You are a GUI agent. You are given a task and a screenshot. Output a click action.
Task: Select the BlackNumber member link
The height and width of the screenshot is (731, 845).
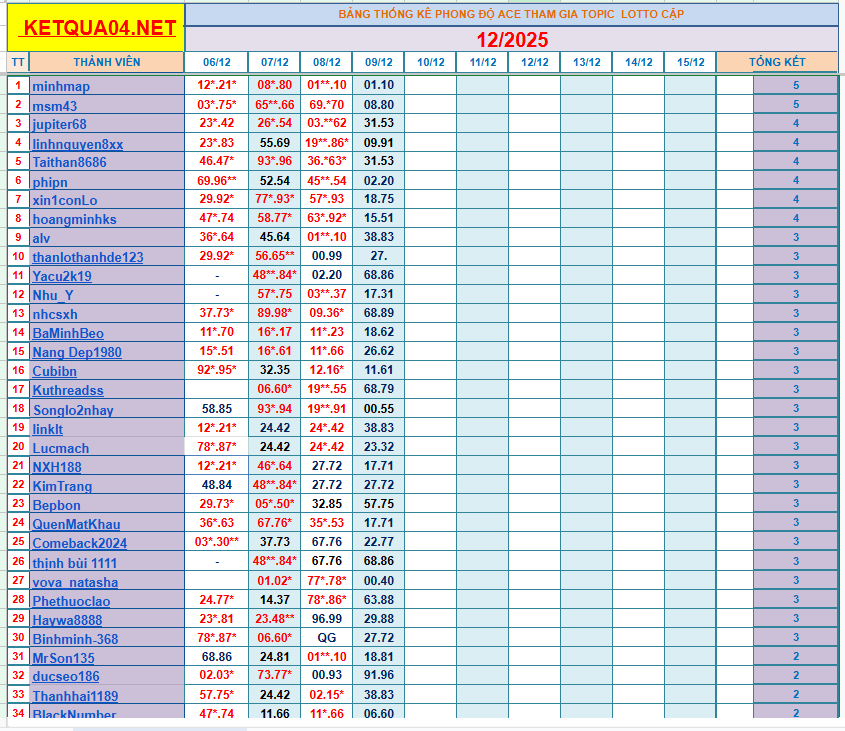coord(71,715)
